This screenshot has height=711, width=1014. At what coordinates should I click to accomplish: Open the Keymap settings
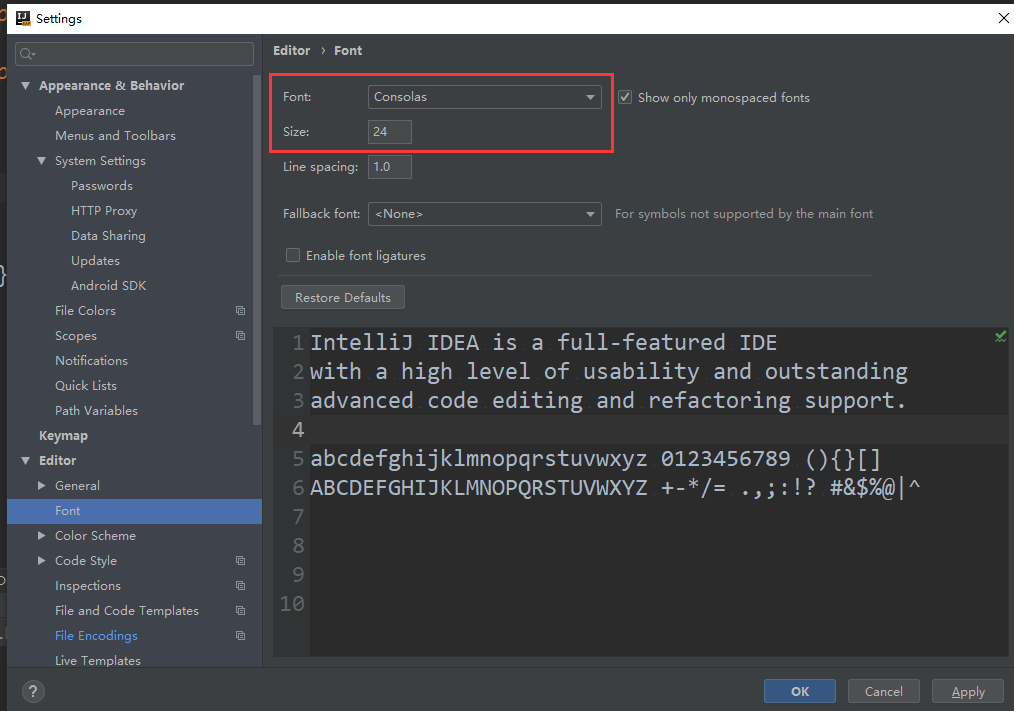point(63,436)
